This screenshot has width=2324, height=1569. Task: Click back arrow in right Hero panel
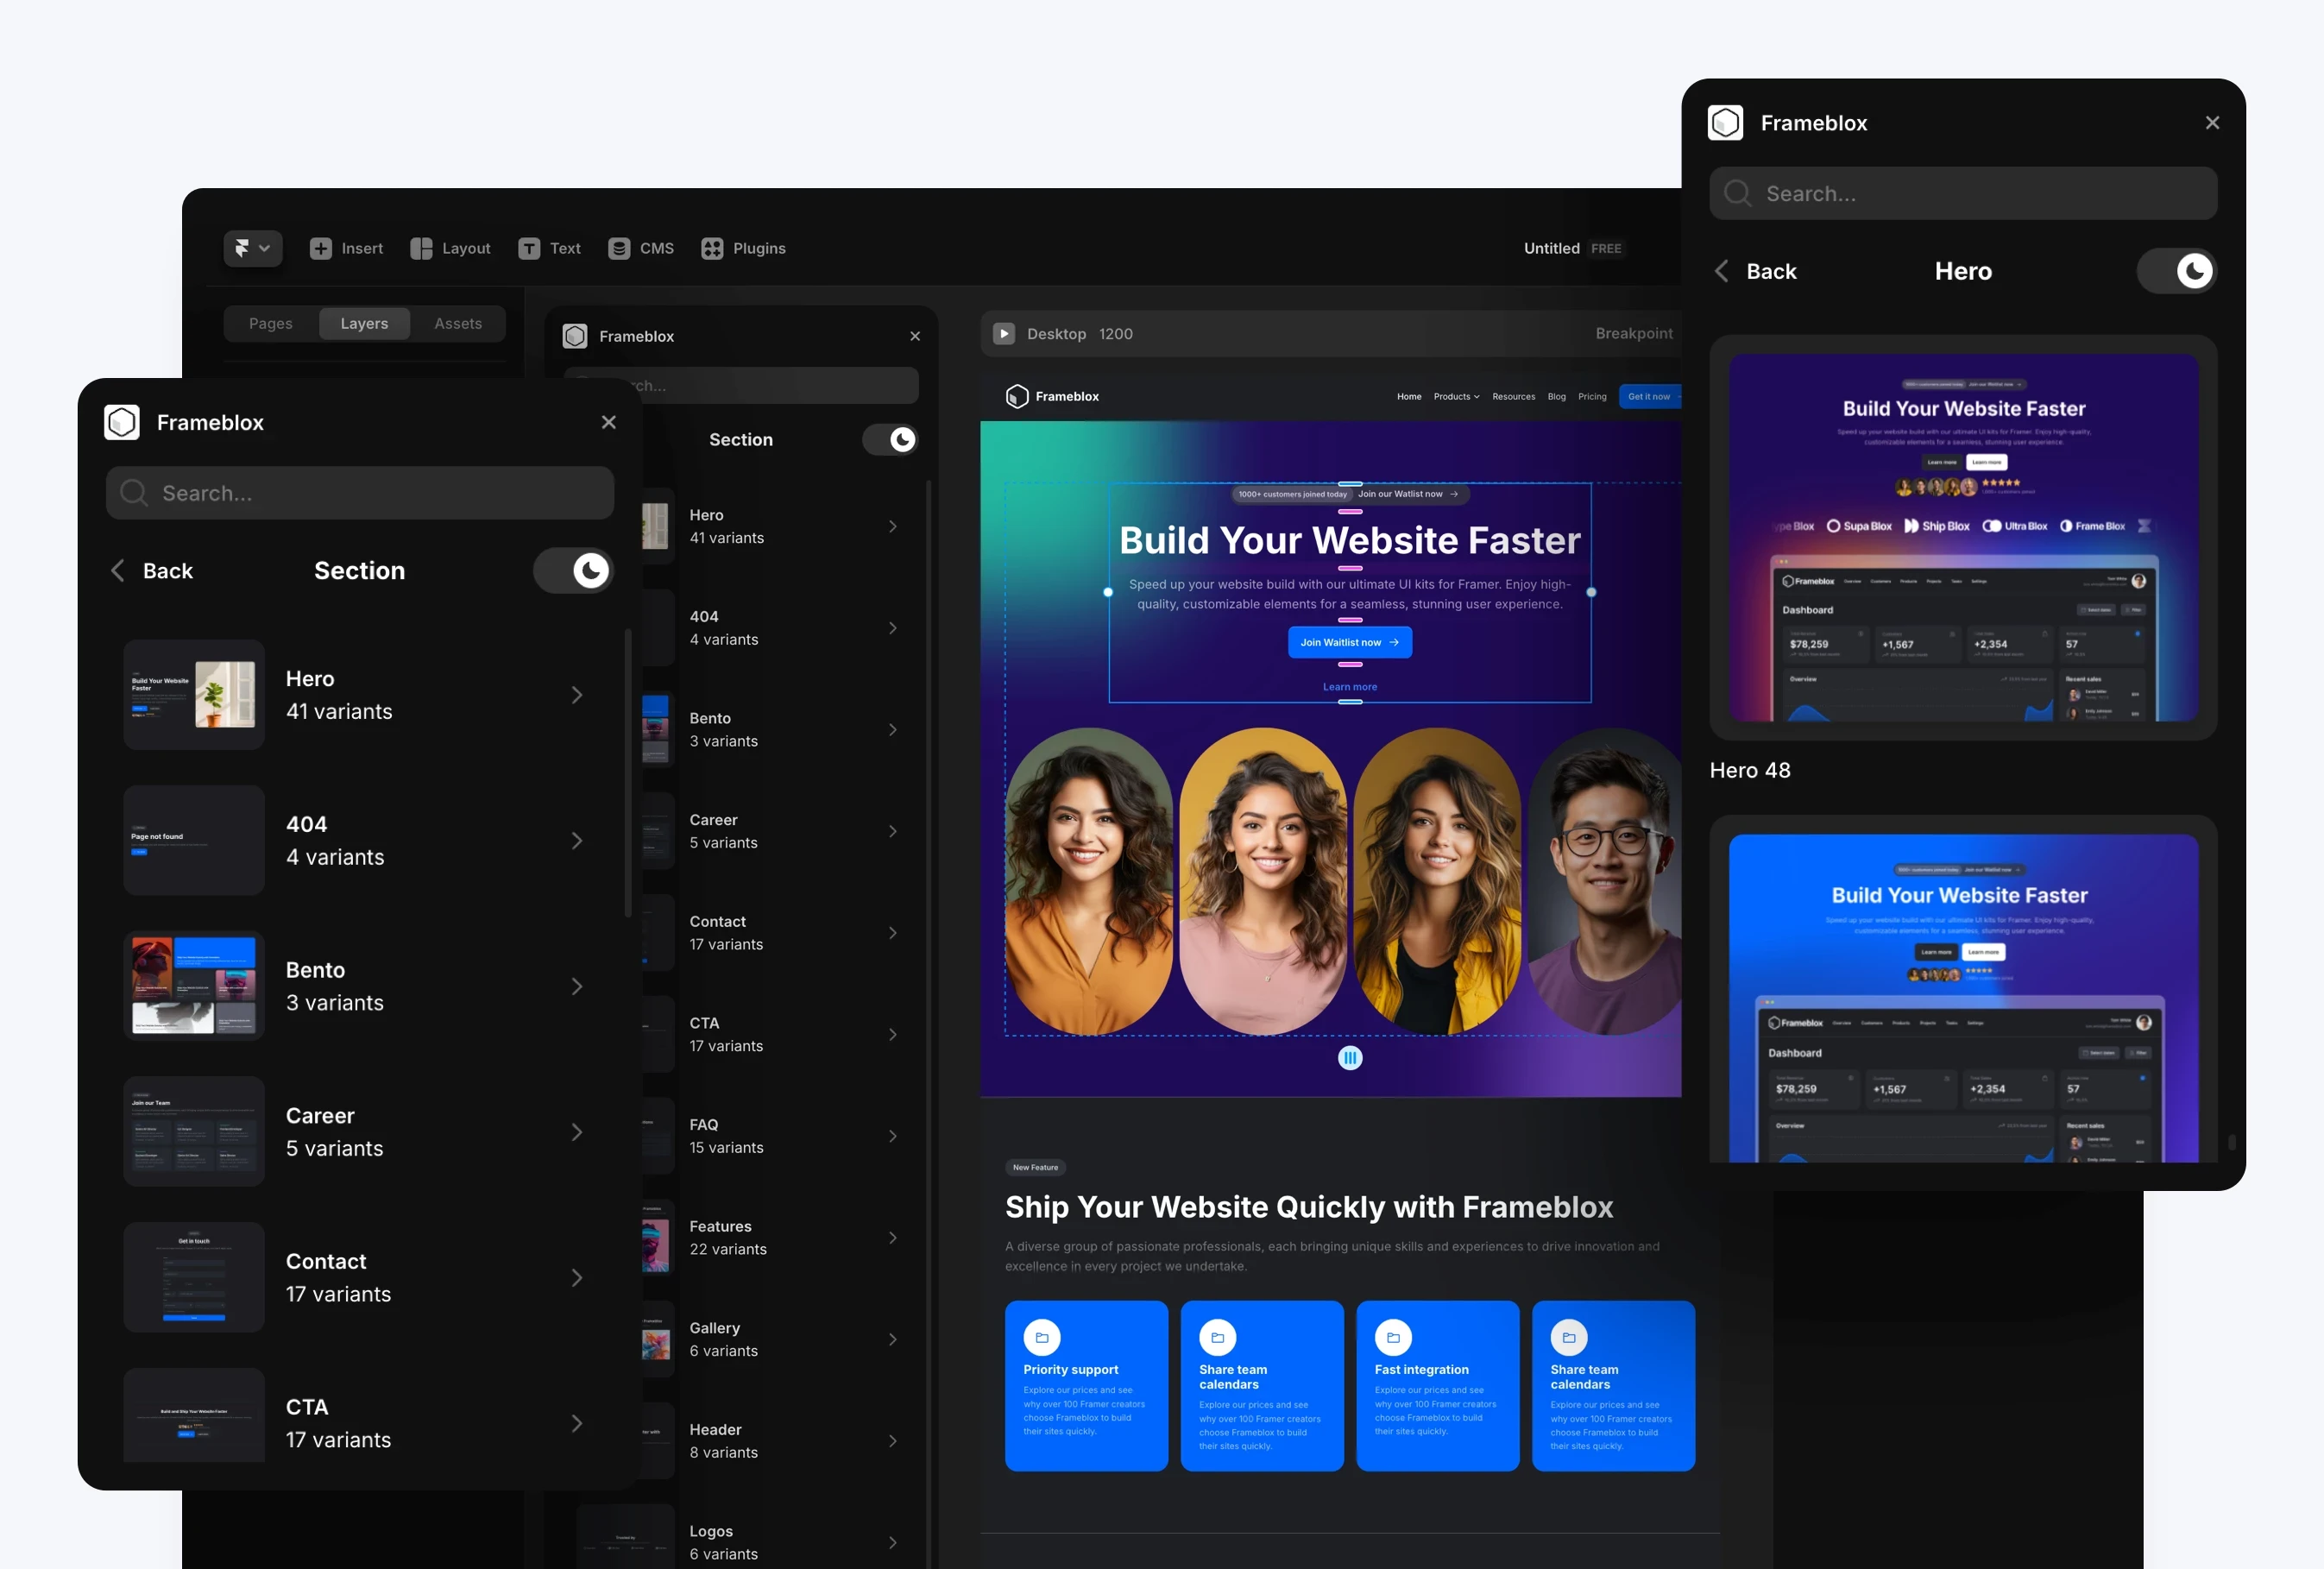click(1721, 271)
